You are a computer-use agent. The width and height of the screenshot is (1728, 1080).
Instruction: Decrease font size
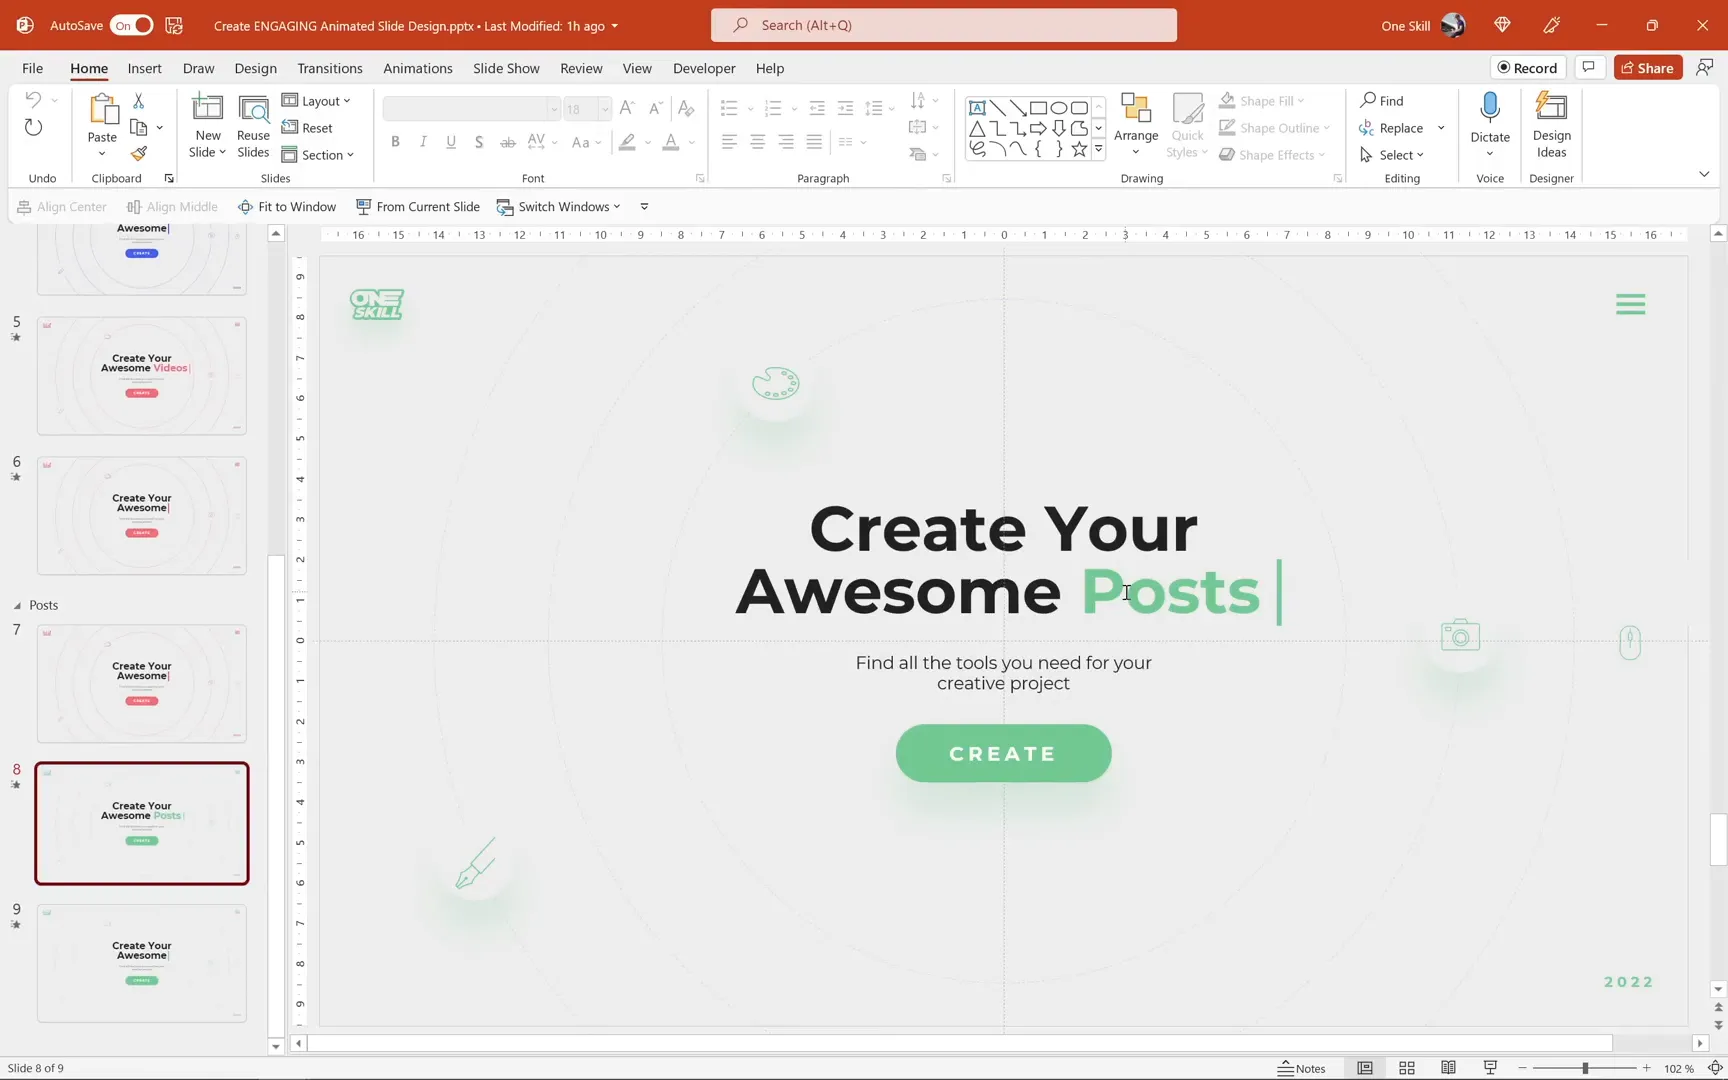655,108
